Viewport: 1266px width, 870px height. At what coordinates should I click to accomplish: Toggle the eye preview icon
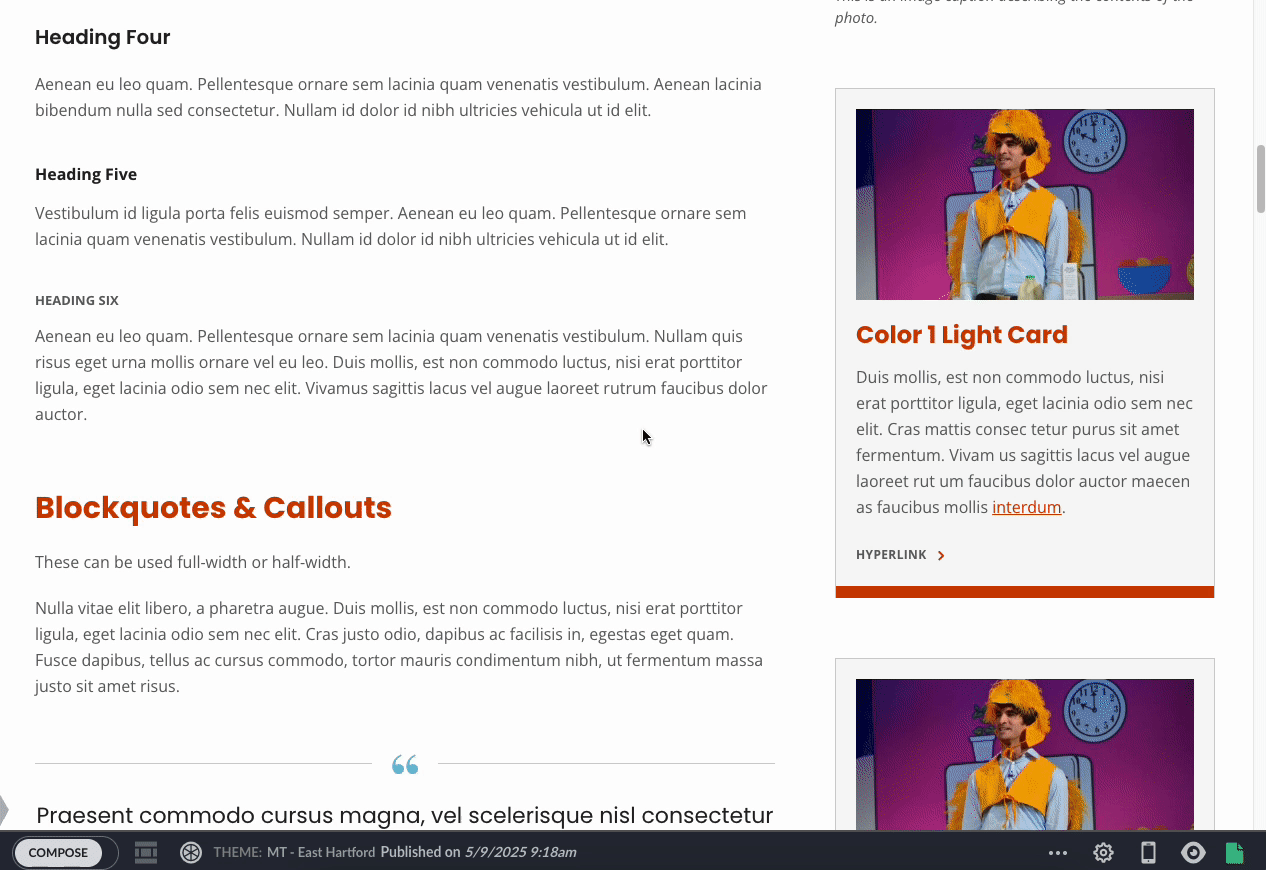pyautogui.click(x=1193, y=853)
